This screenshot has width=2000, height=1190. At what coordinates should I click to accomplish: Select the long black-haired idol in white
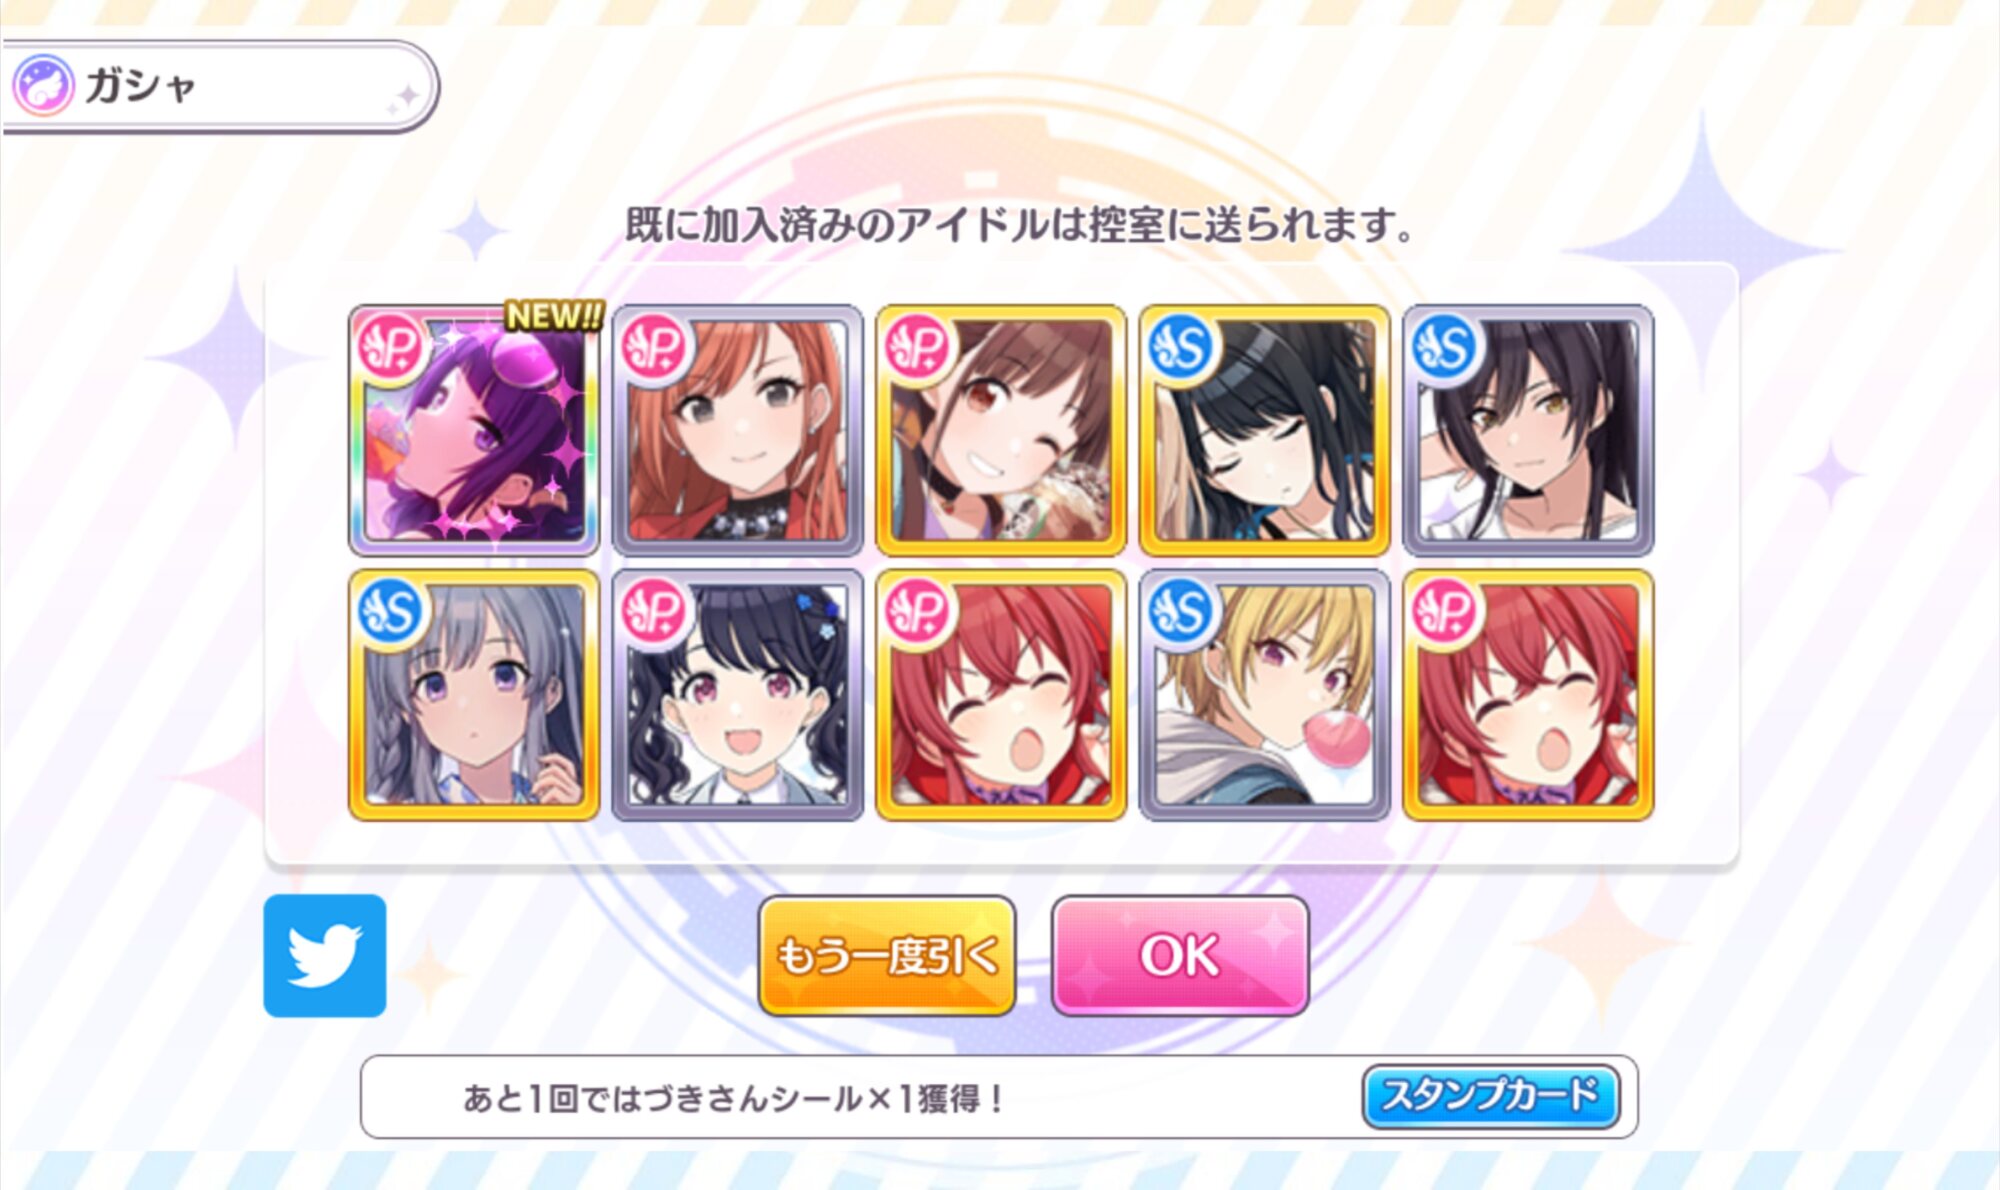tap(1528, 430)
